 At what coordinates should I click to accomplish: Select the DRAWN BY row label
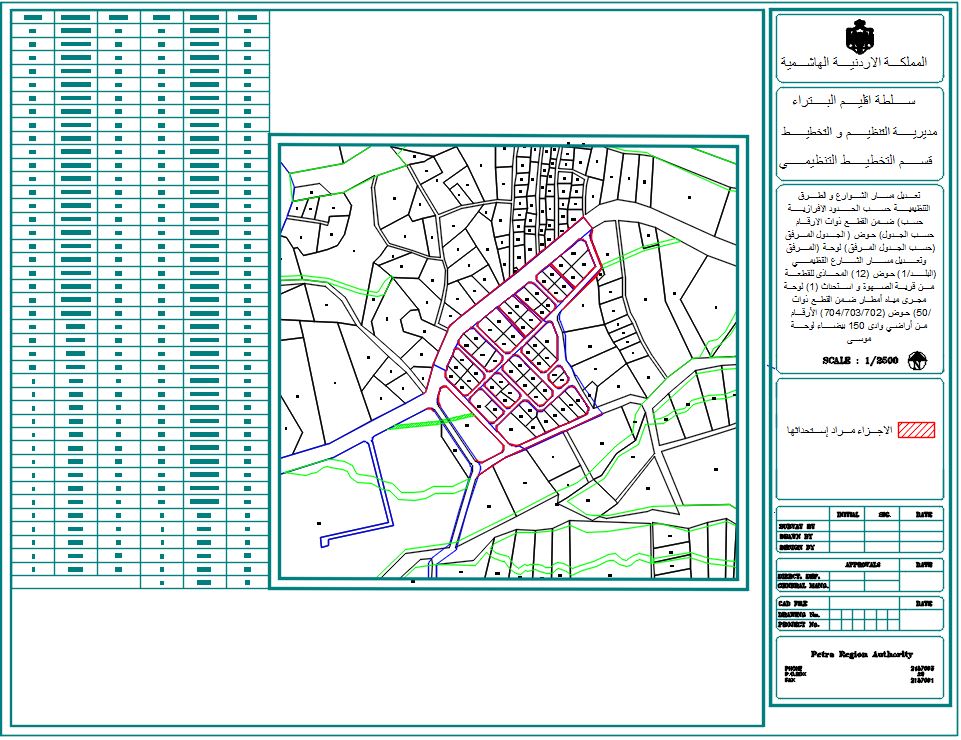[x=796, y=537]
